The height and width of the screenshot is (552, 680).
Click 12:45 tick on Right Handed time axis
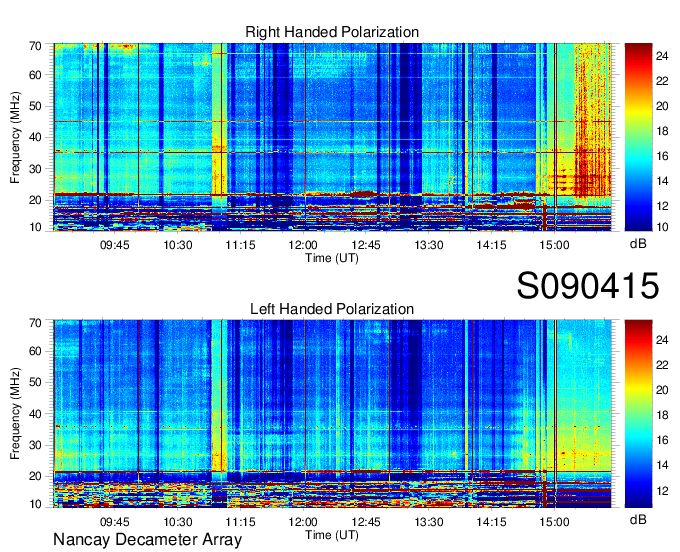click(x=366, y=245)
